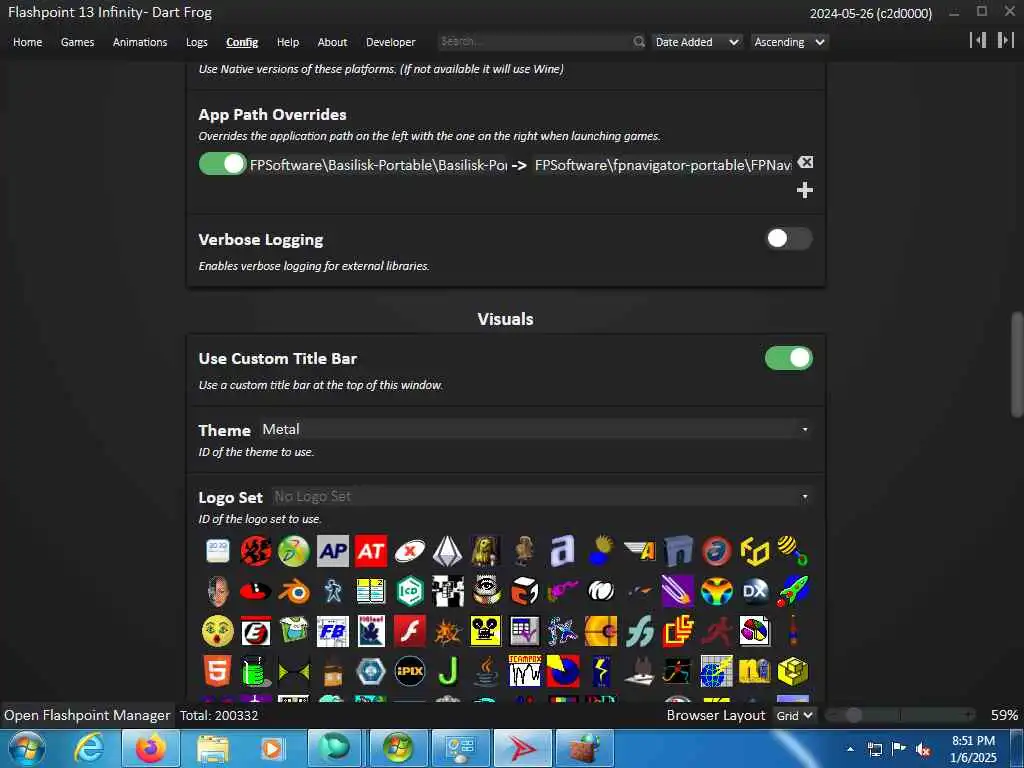Click the blue FB logo icon
The height and width of the screenshot is (768, 1024).
coord(332,632)
